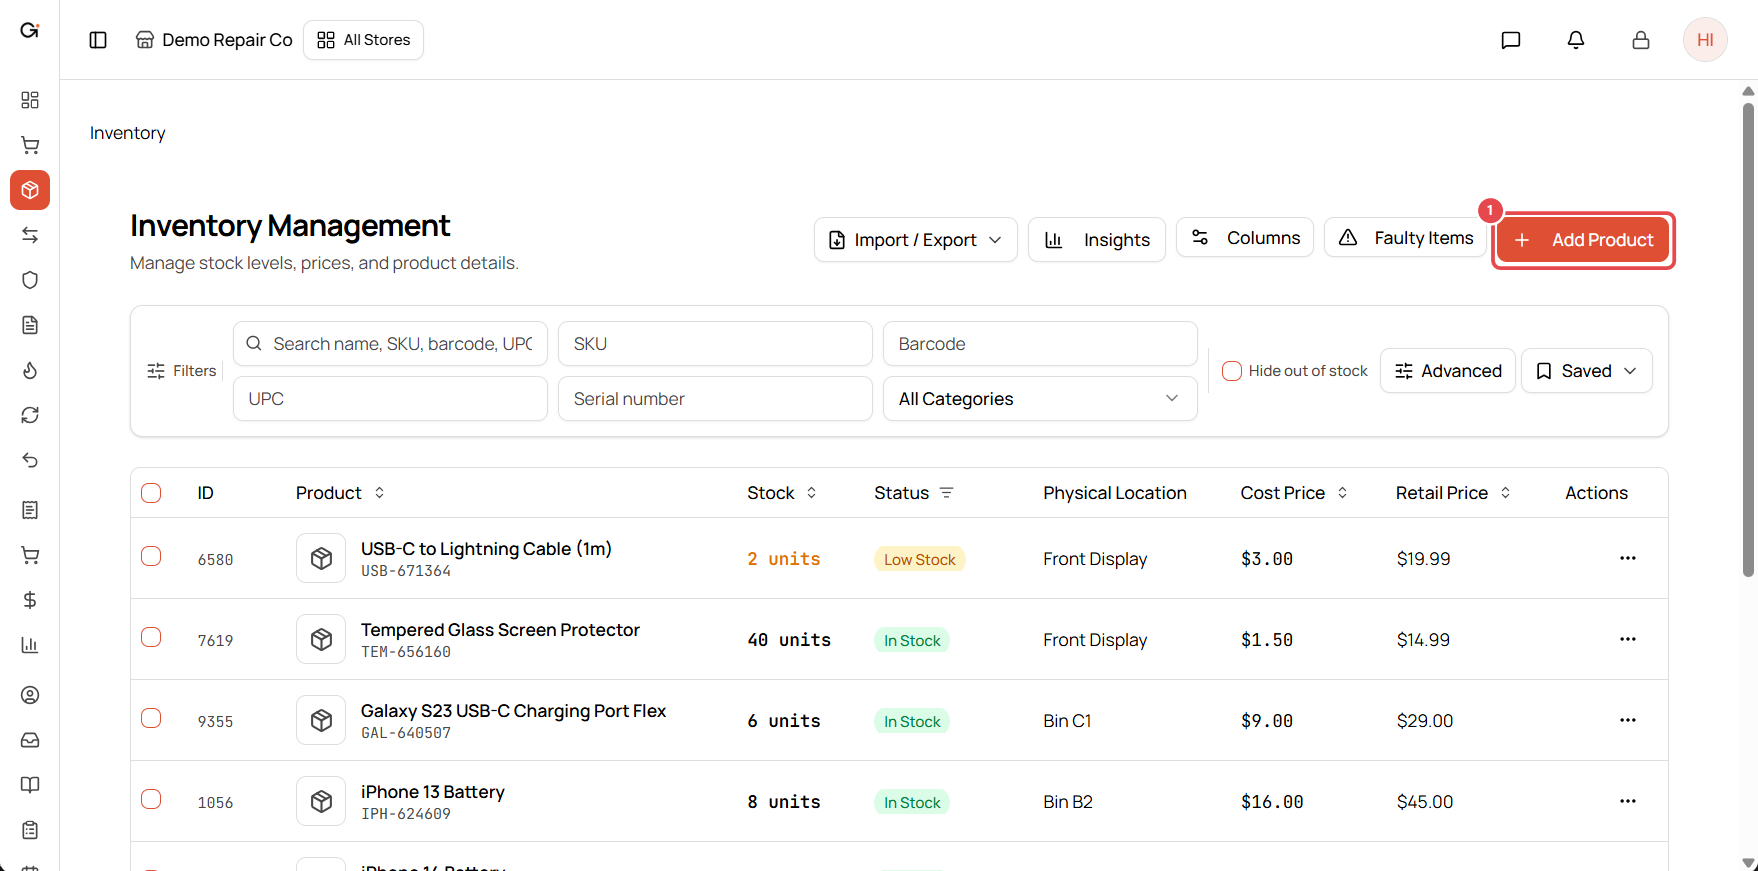Click the 40 units stock value
1758x871 pixels.
click(789, 640)
